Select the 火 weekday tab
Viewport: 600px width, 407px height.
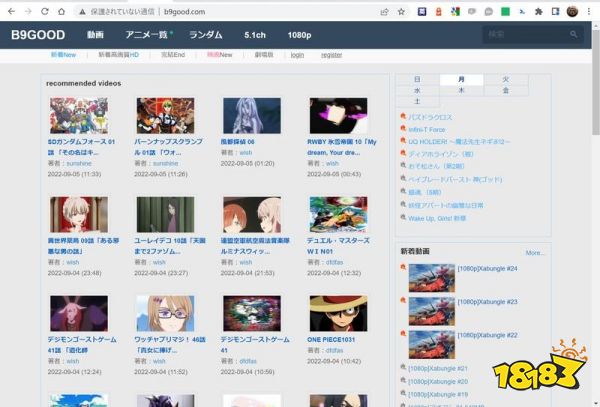click(506, 80)
